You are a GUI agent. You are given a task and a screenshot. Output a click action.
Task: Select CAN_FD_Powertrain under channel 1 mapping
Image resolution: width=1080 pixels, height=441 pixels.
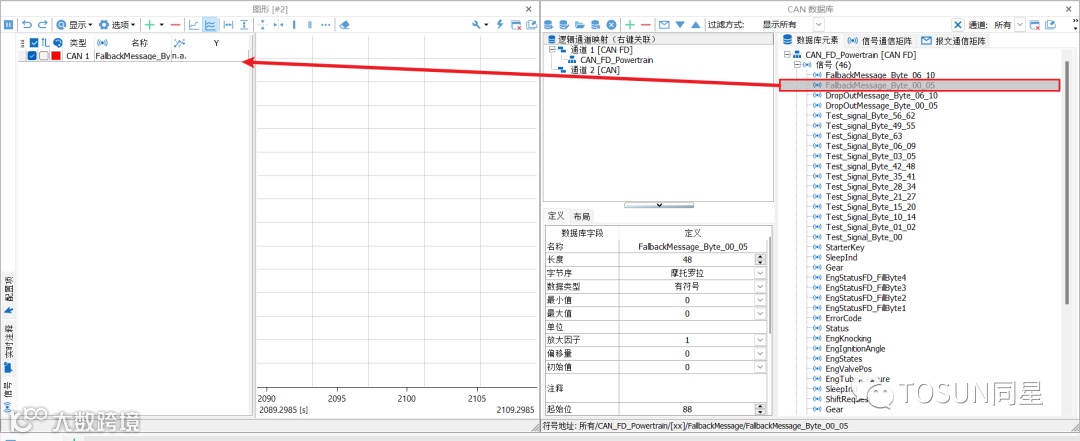coord(616,60)
